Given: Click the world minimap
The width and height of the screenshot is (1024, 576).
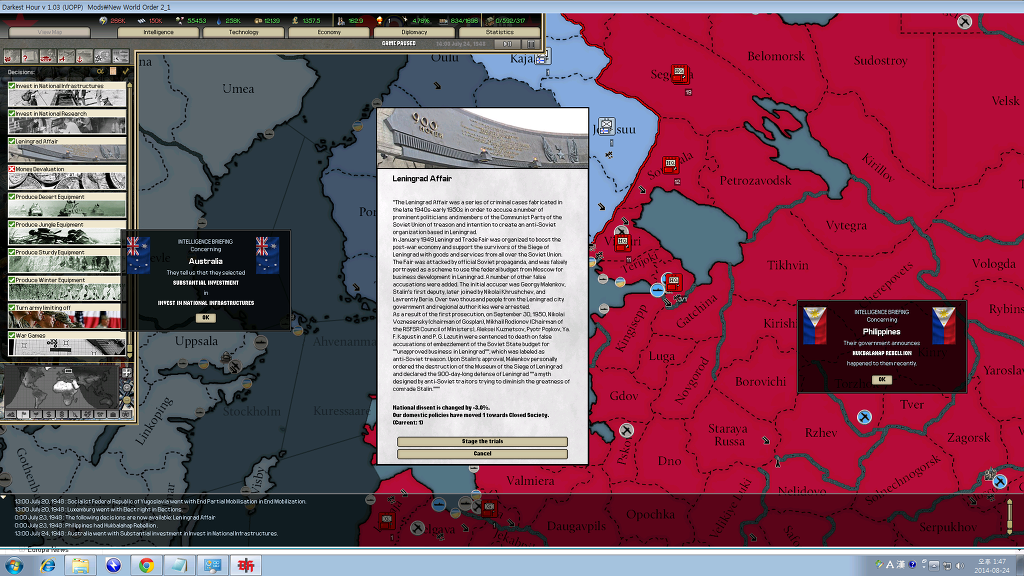Looking at the screenshot, I should (x=62, y=387).
